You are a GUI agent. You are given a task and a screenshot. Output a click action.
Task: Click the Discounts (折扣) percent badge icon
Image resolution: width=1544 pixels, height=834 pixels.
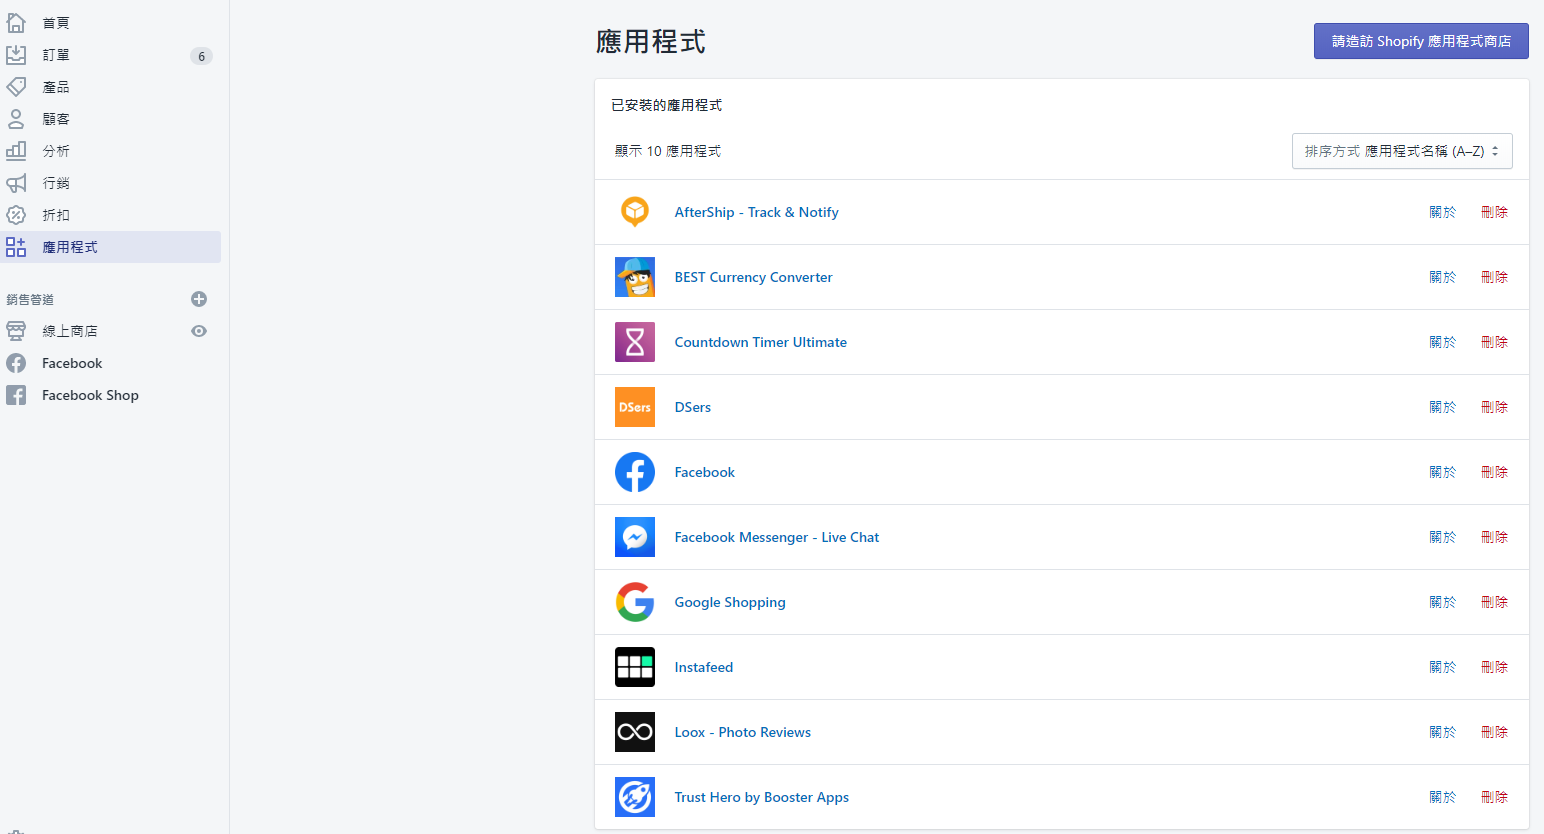coord(16,215)
